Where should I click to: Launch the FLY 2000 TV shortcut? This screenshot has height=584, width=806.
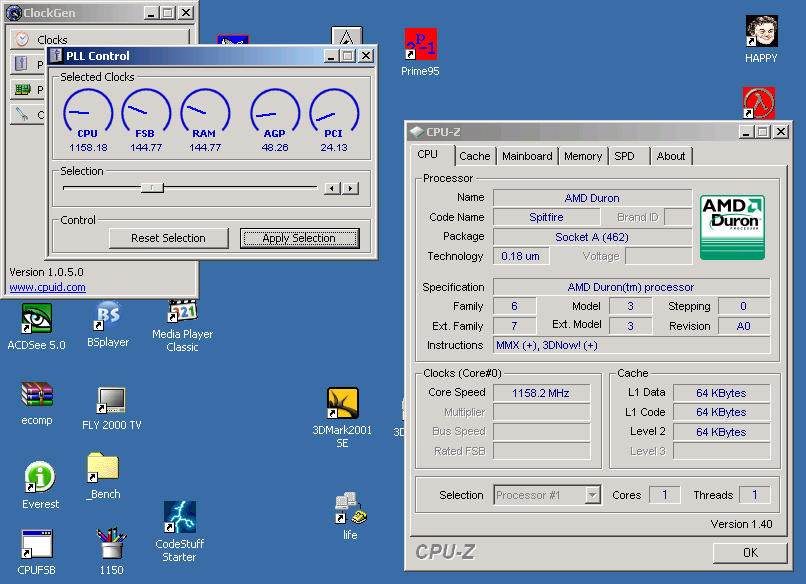point(111,402)
